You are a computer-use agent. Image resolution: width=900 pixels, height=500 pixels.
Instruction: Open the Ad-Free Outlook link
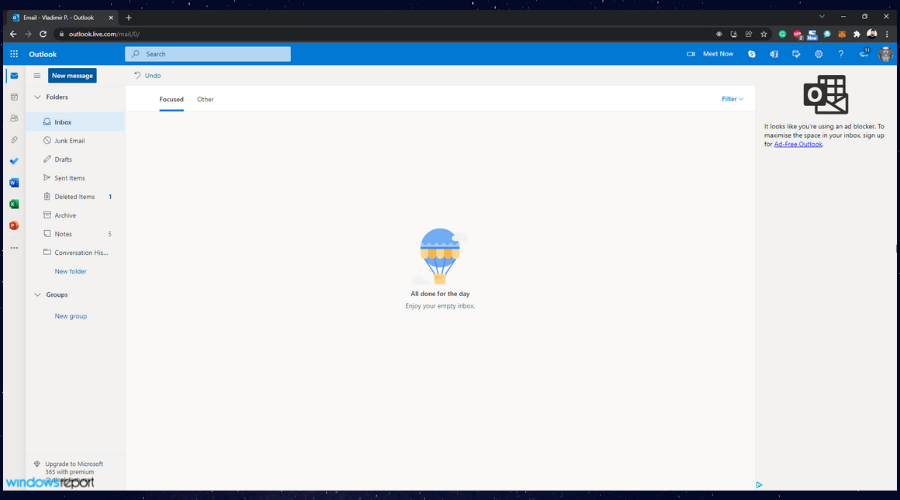click(x=798, y=144)
